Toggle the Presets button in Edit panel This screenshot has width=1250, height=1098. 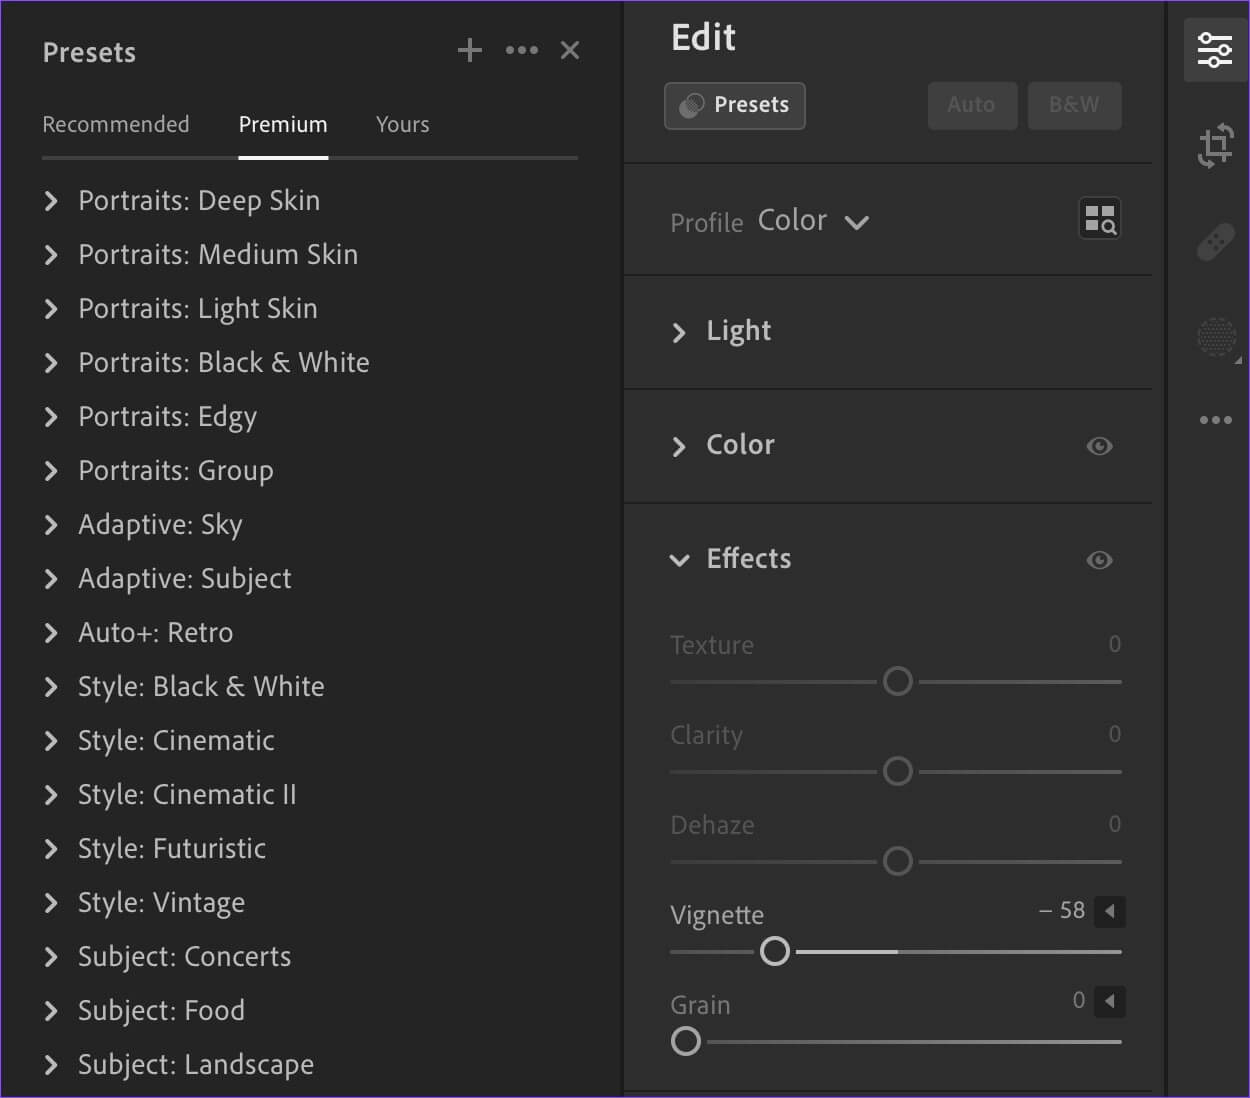point(735,105)
